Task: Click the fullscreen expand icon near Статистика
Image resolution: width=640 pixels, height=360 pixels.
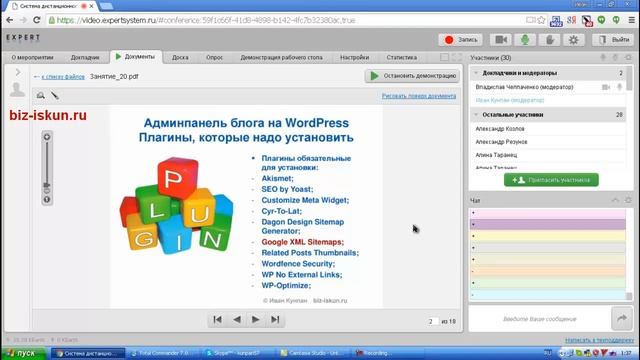Action: [x=457, y=58]
